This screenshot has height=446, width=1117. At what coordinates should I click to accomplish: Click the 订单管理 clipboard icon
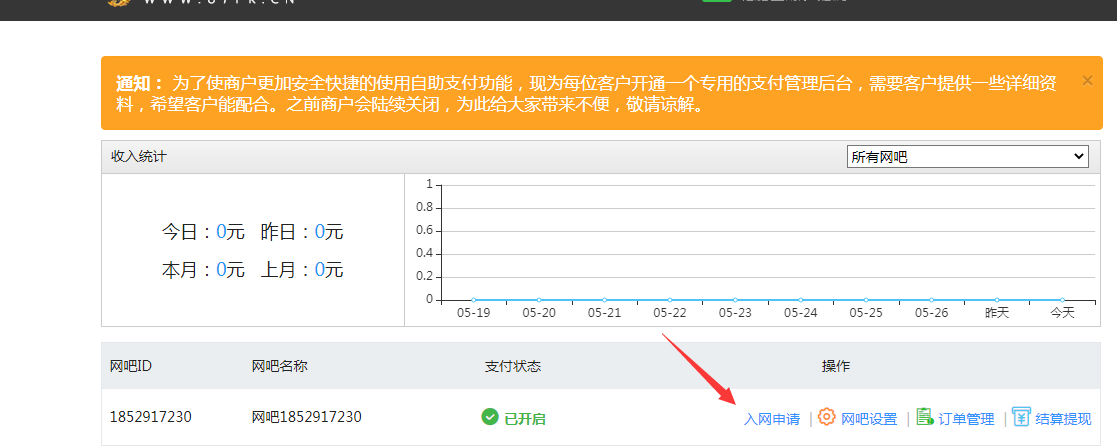coord(924,417)
